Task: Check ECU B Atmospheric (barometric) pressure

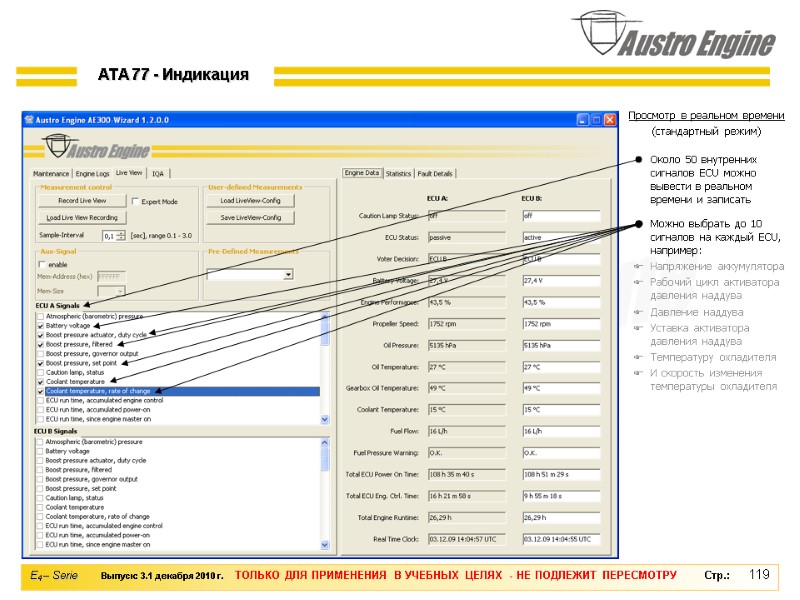Action: point(40,442)
